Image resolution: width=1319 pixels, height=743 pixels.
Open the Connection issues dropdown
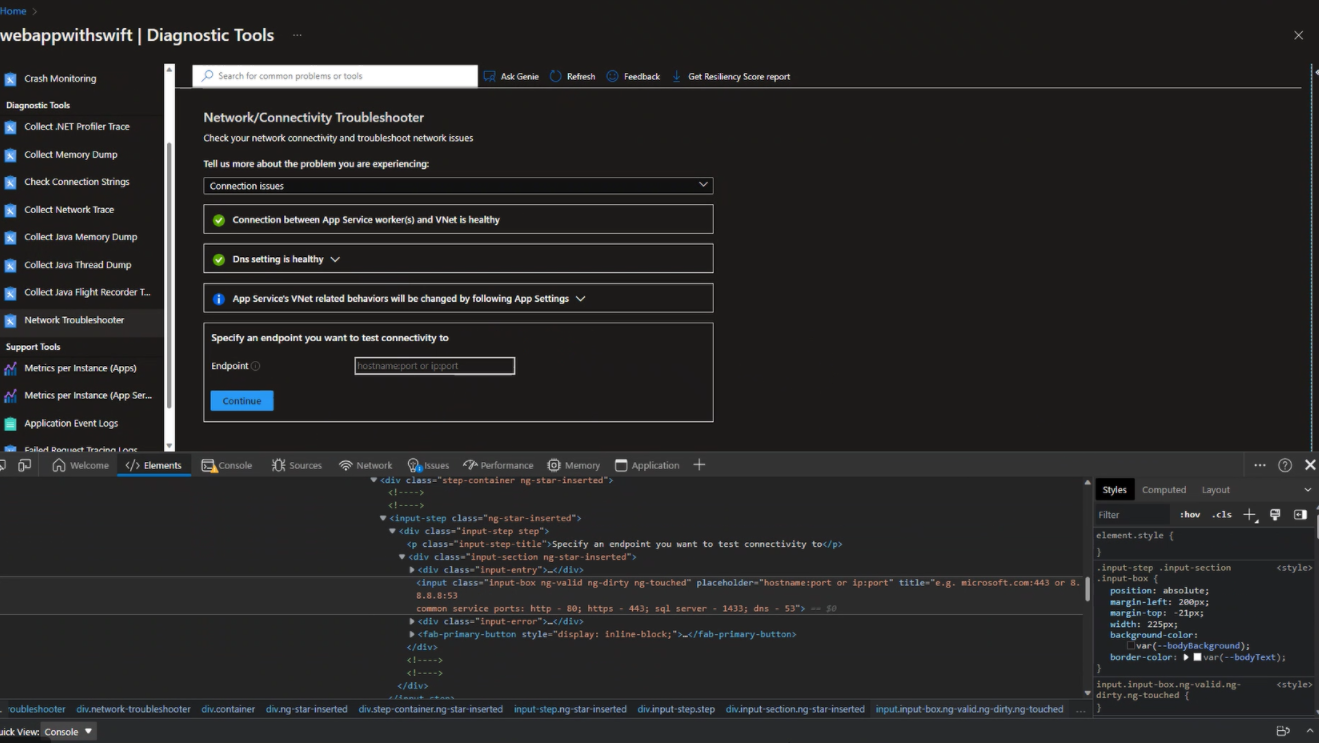tap(458, 186)
